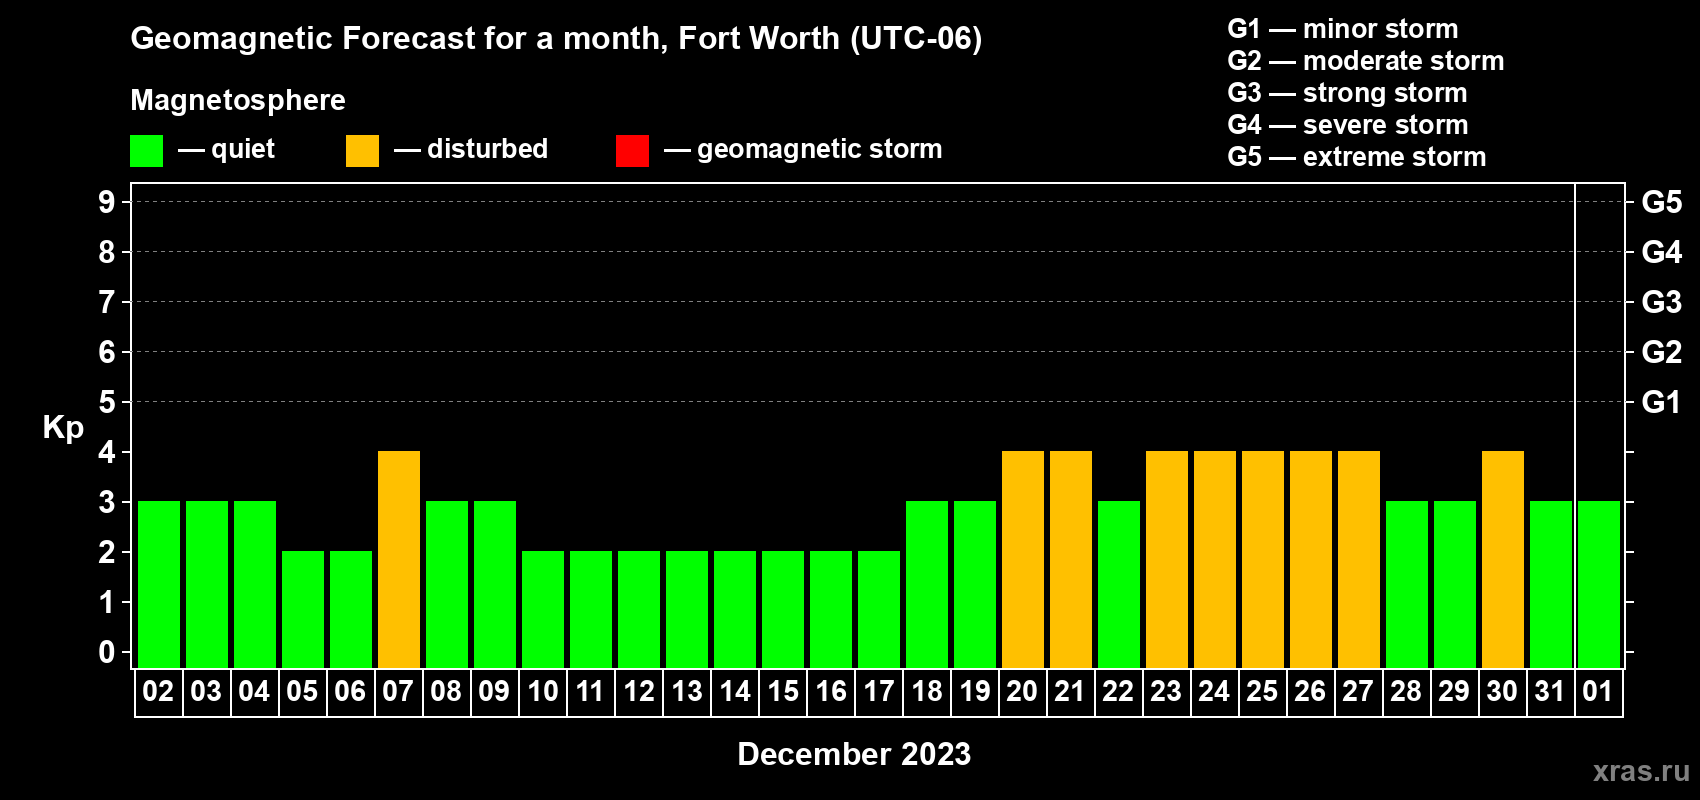Click the orange bar for December 30
The width and height of the screenshot is (1700, 800).
pos(1503,559)
